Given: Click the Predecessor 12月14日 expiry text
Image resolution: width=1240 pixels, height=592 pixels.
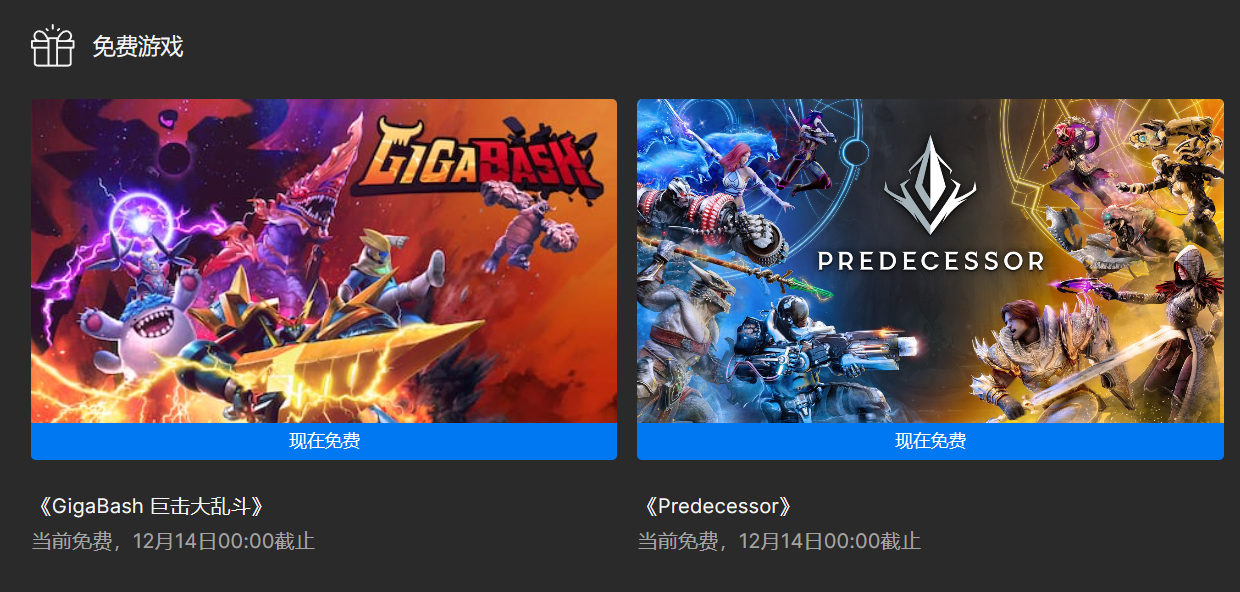Looking at the screenshot, I should click(779, 542).
